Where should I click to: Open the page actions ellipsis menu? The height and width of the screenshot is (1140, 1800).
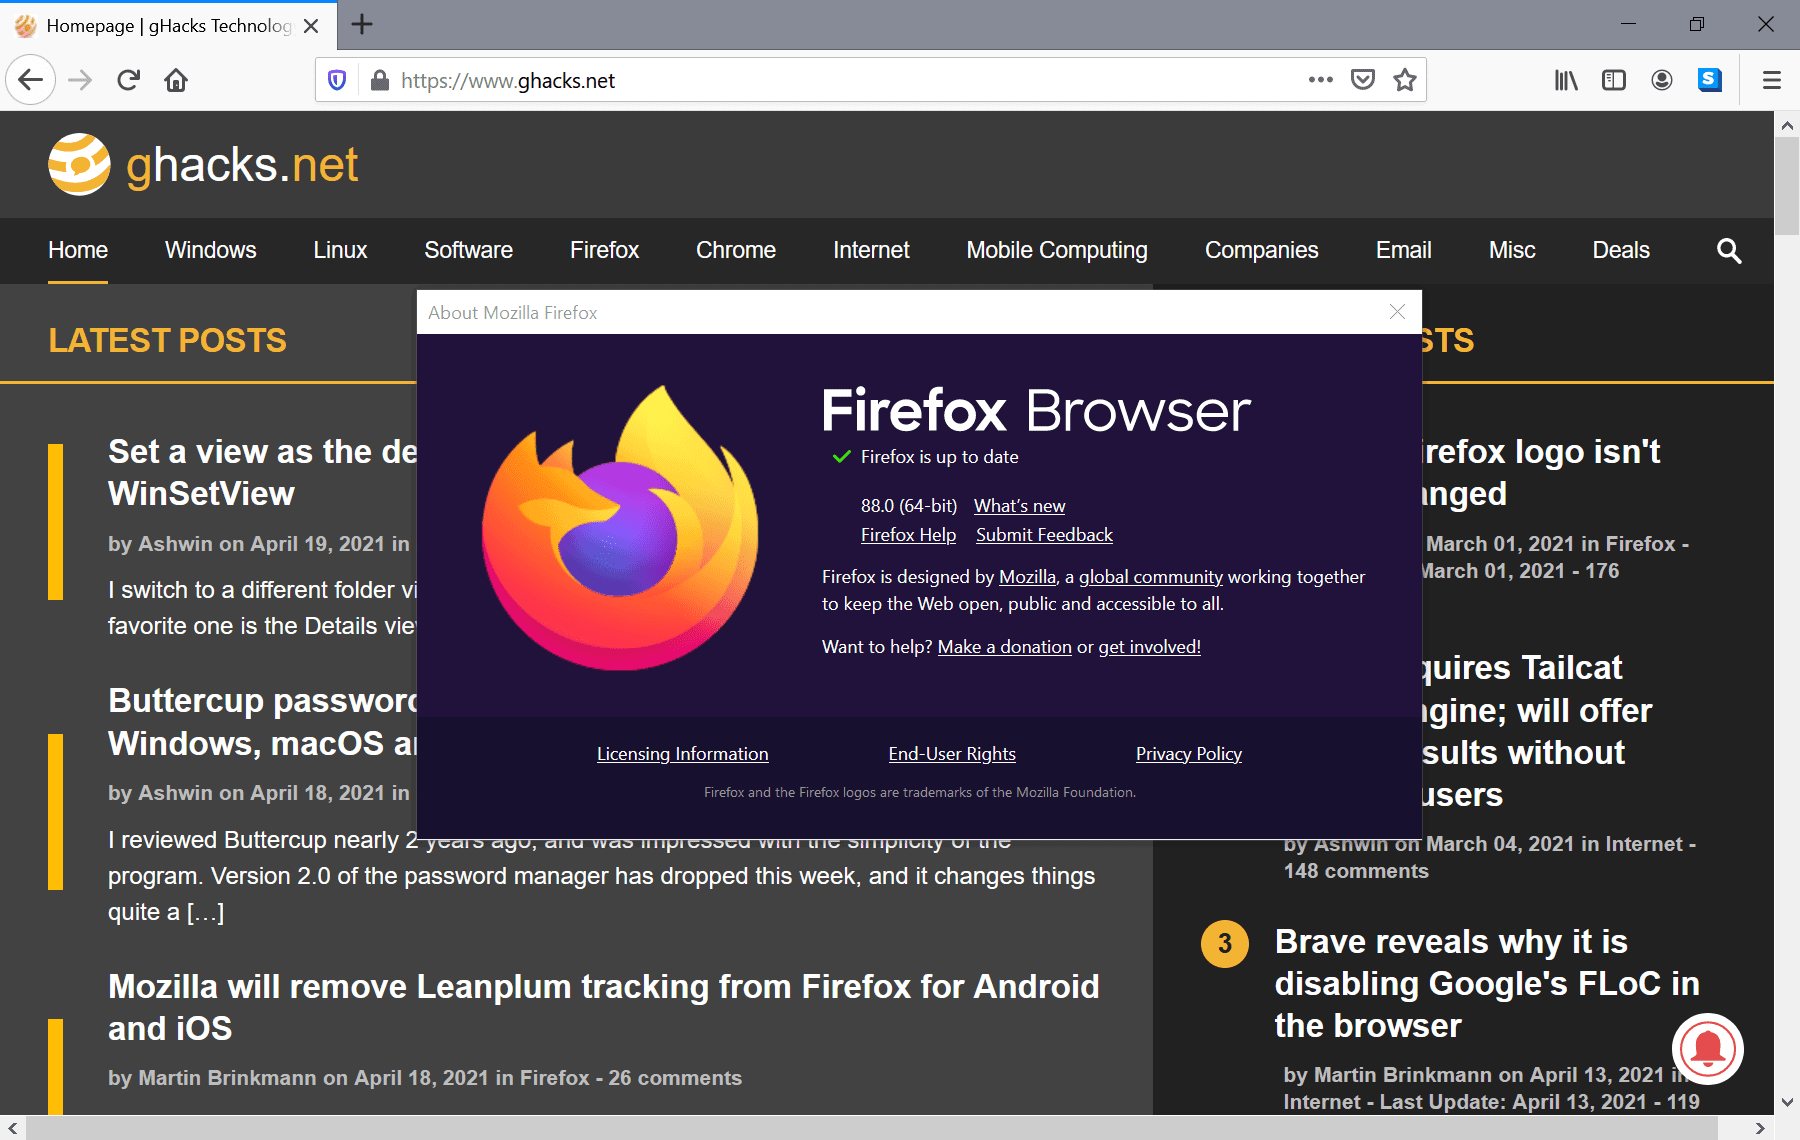point(1321,80)
